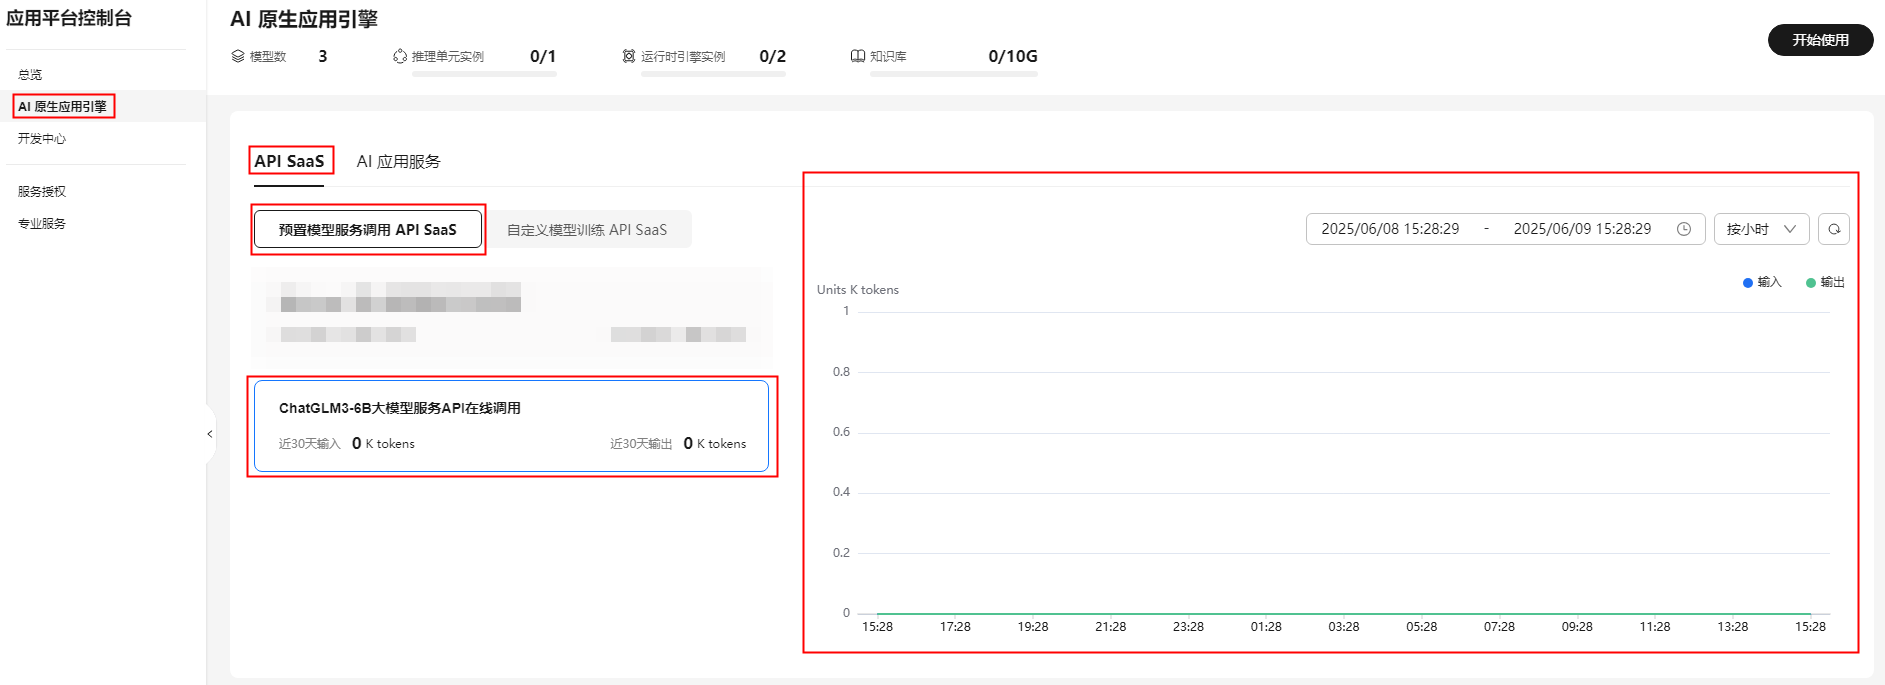Select the ChatGLM3-6B model service card
The height and width of the screenshot is (685, 1885).
tap(511, 425)
